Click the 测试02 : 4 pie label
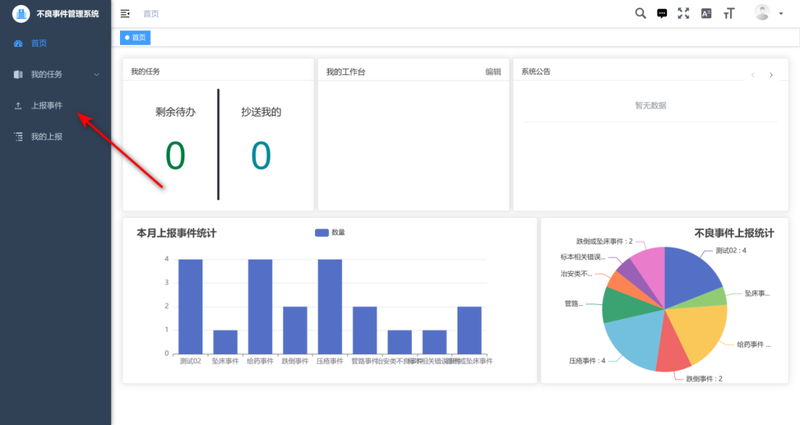The height and width of the screenshot is (425, 800). click(x=731, y=251)
